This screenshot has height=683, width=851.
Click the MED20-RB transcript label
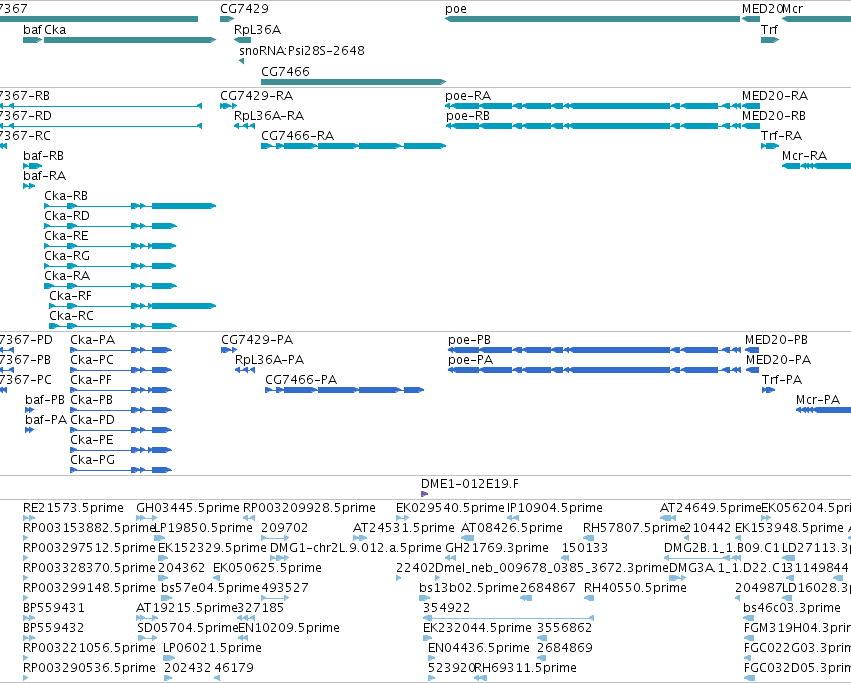coord(774,116)
